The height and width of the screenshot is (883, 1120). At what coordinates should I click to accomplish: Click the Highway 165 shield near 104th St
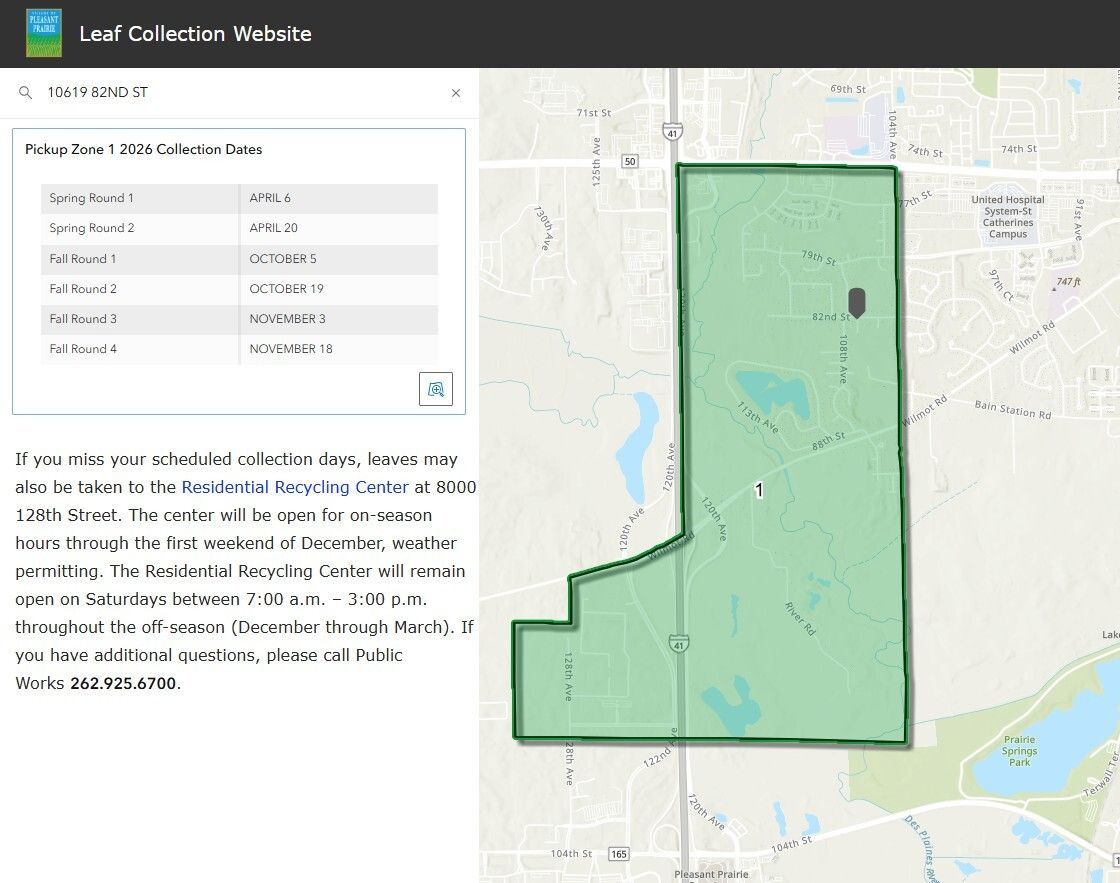point(619,854)
